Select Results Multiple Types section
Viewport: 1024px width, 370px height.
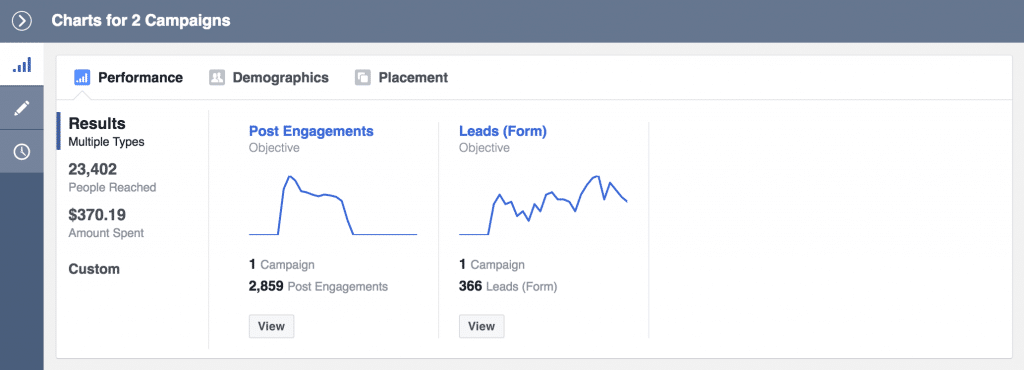pyautogui.click(x=106, y=131)
